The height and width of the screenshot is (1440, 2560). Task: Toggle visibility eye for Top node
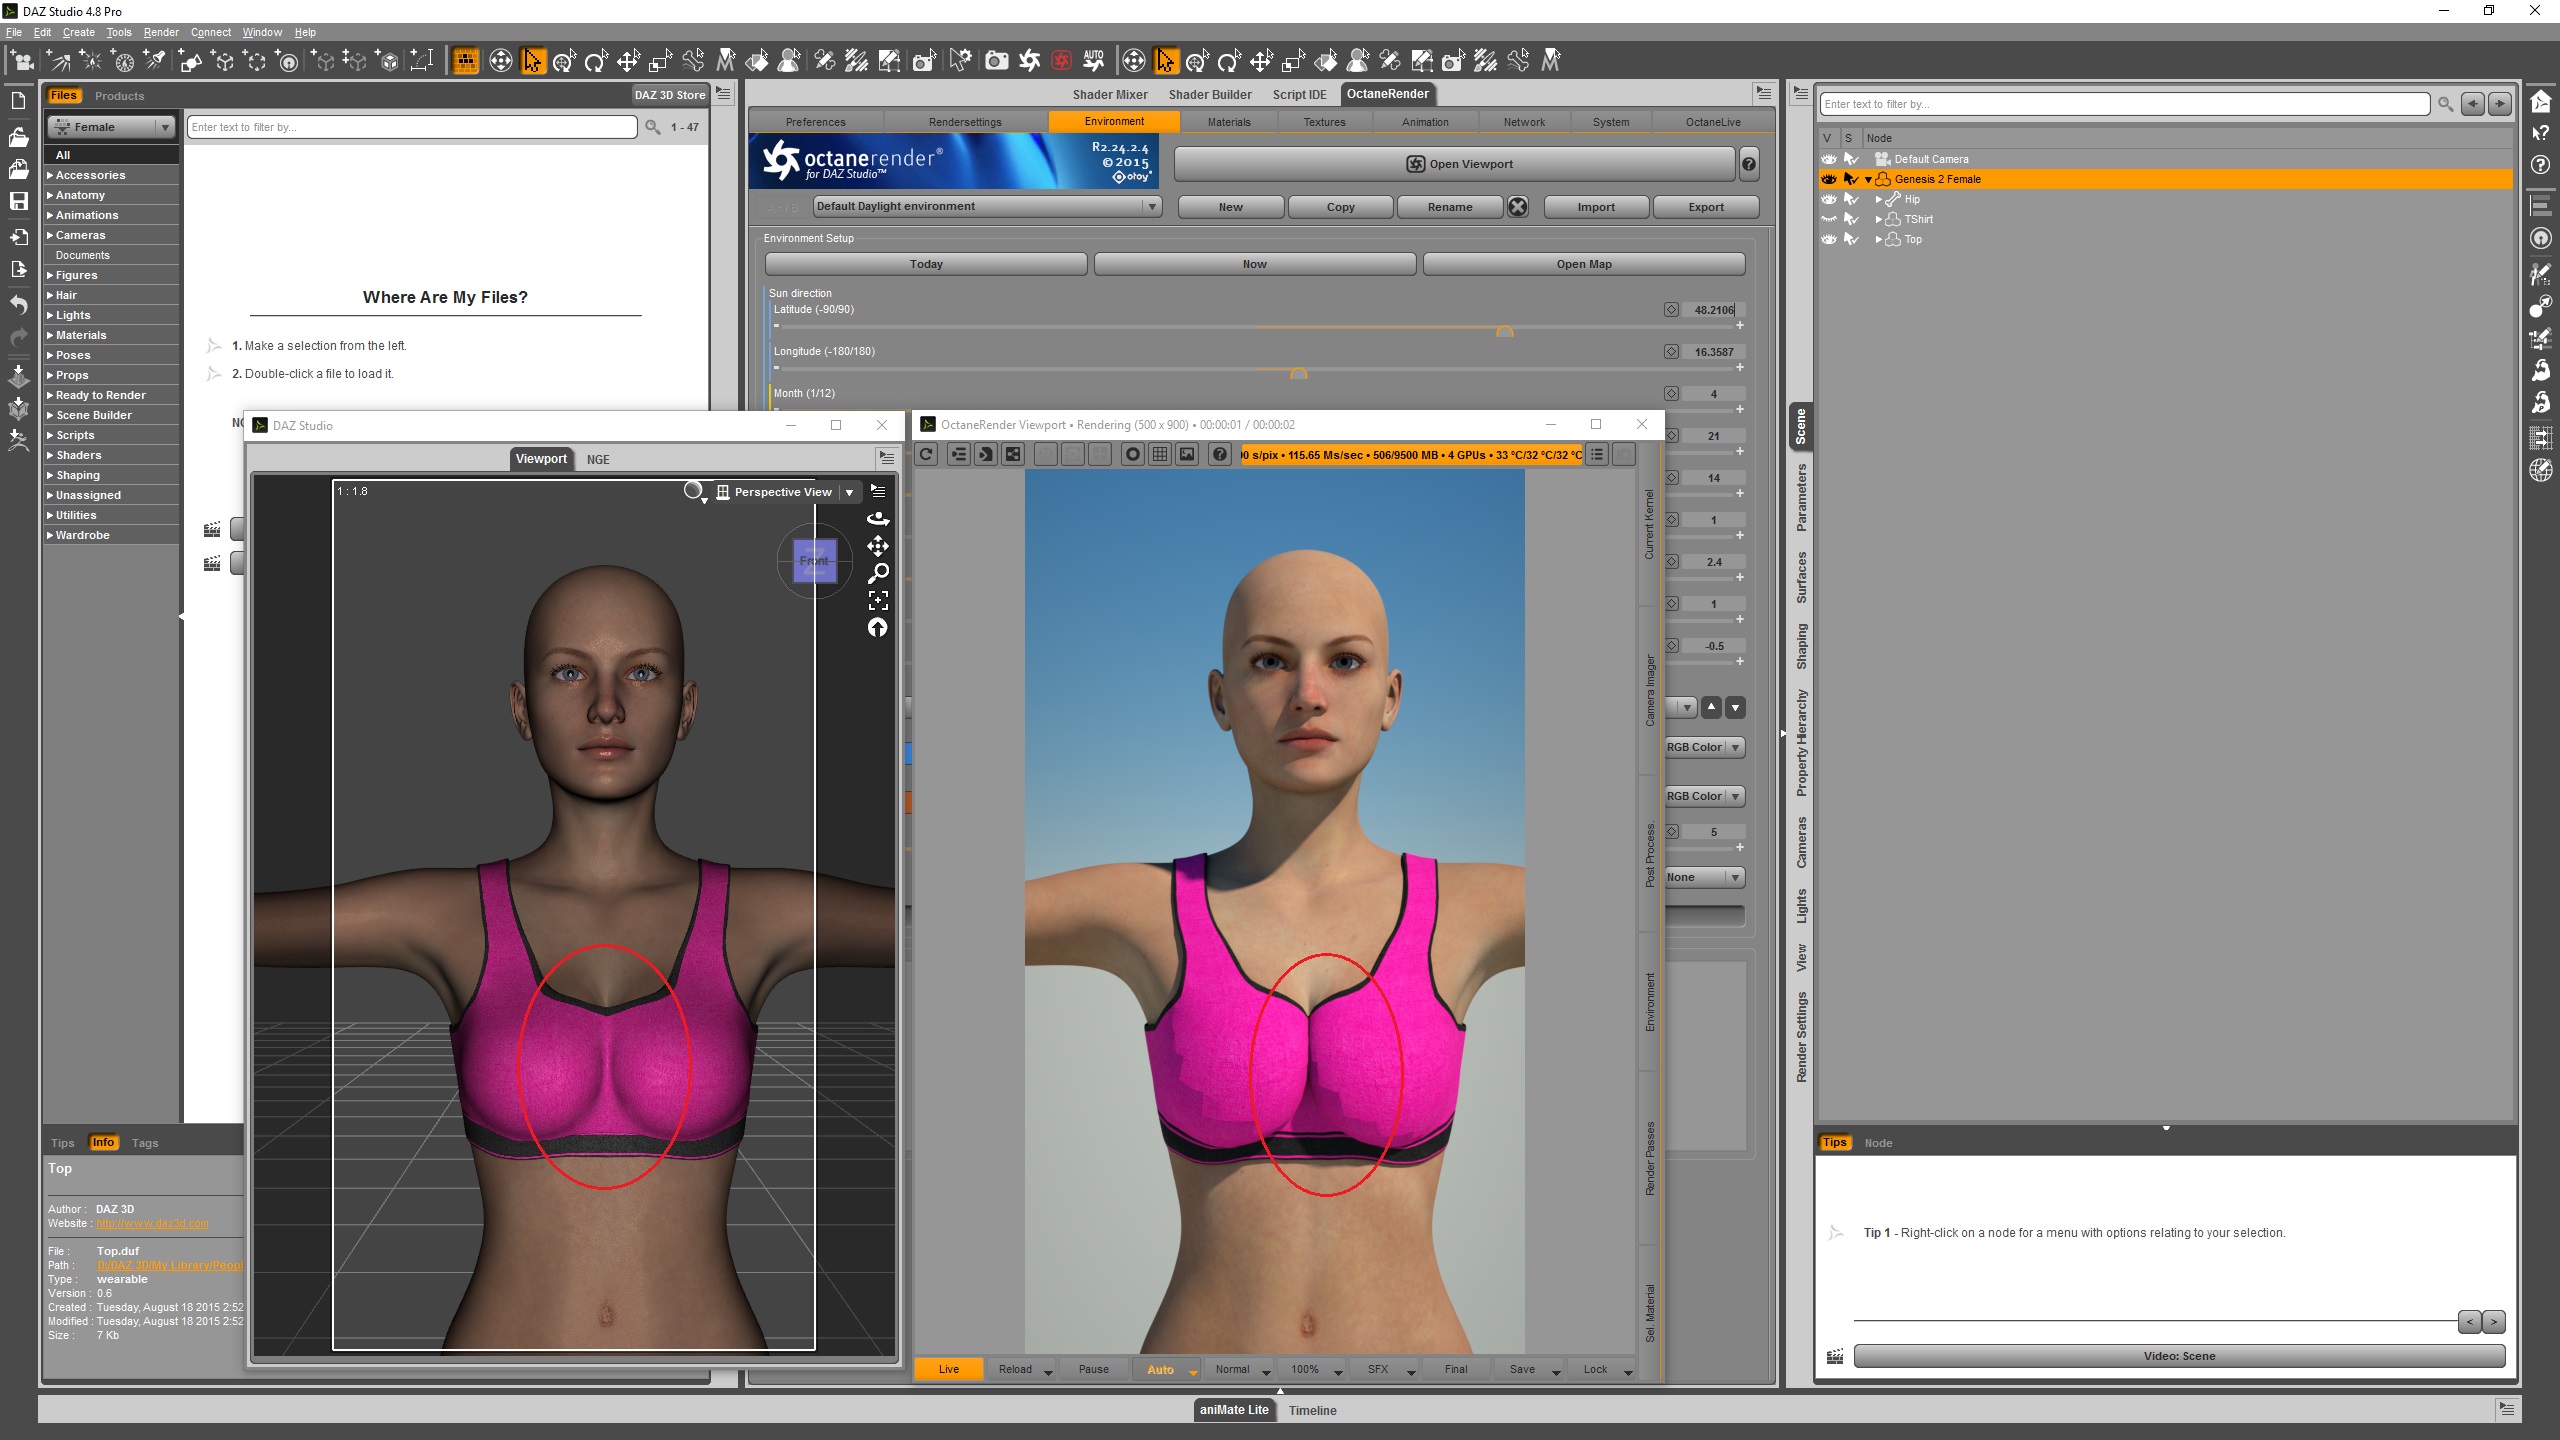(1829, 239)
